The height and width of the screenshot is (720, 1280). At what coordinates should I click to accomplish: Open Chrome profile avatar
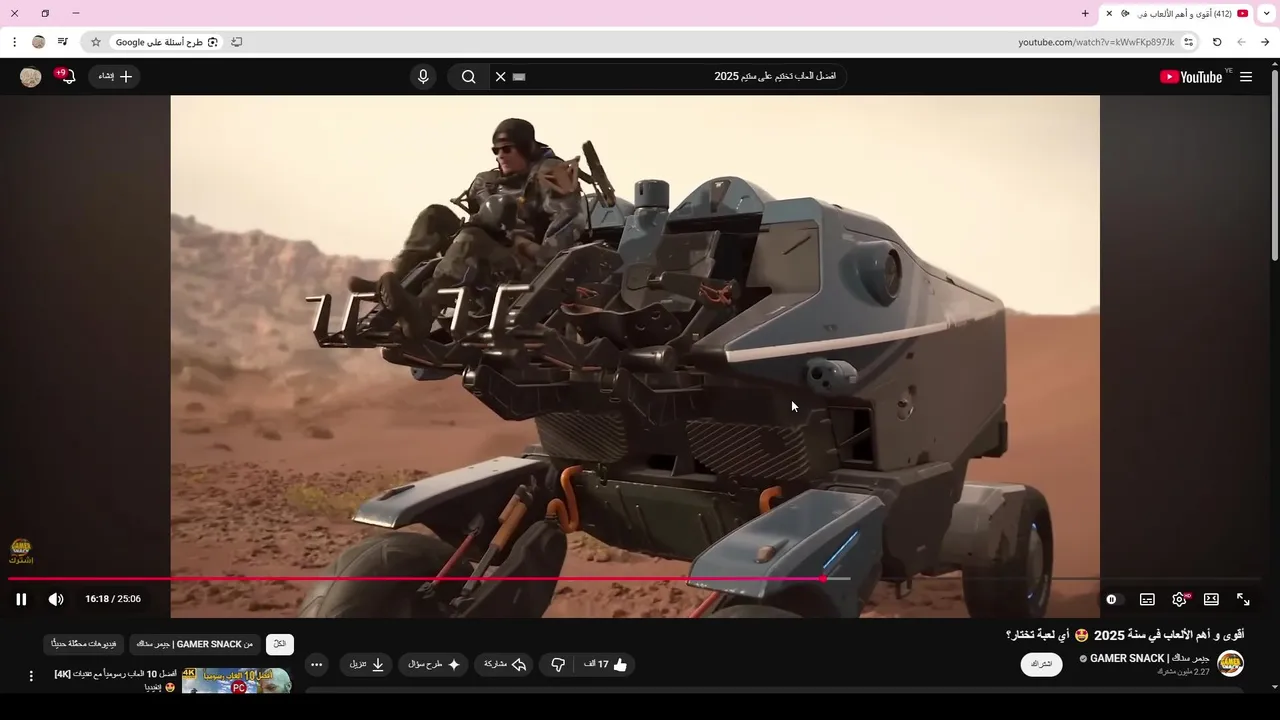click(39, 42)
